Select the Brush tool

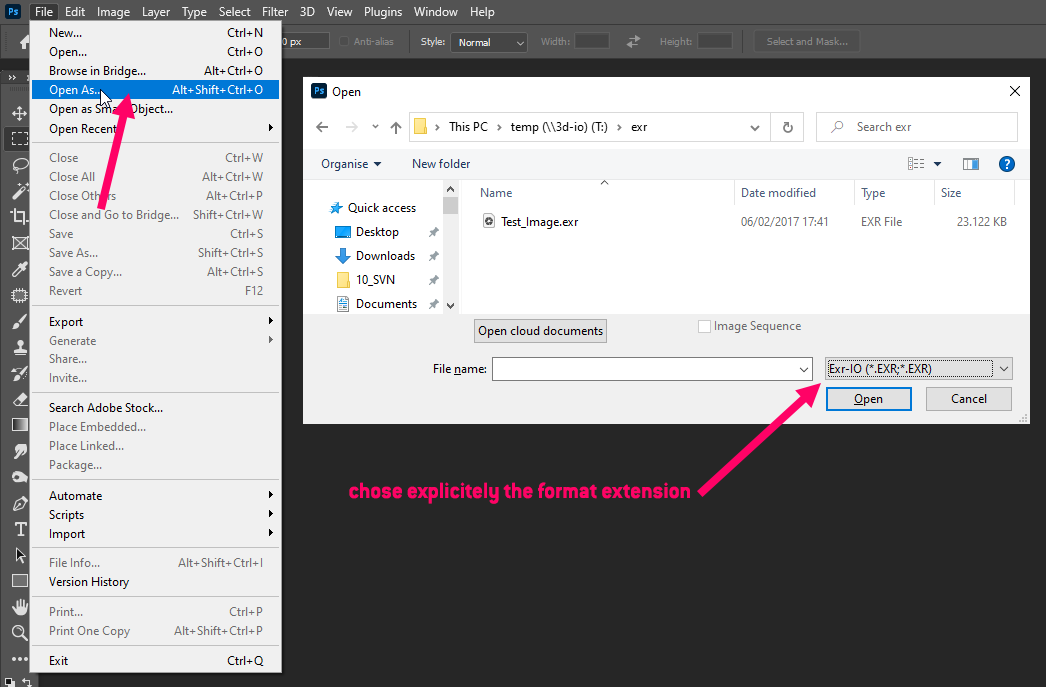click(x=19, y=321)
